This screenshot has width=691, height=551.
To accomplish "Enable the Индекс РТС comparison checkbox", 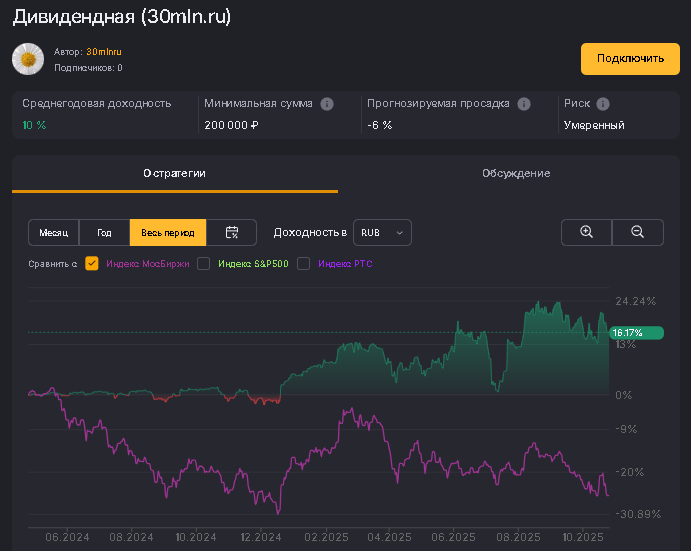I will coord(304,263).
